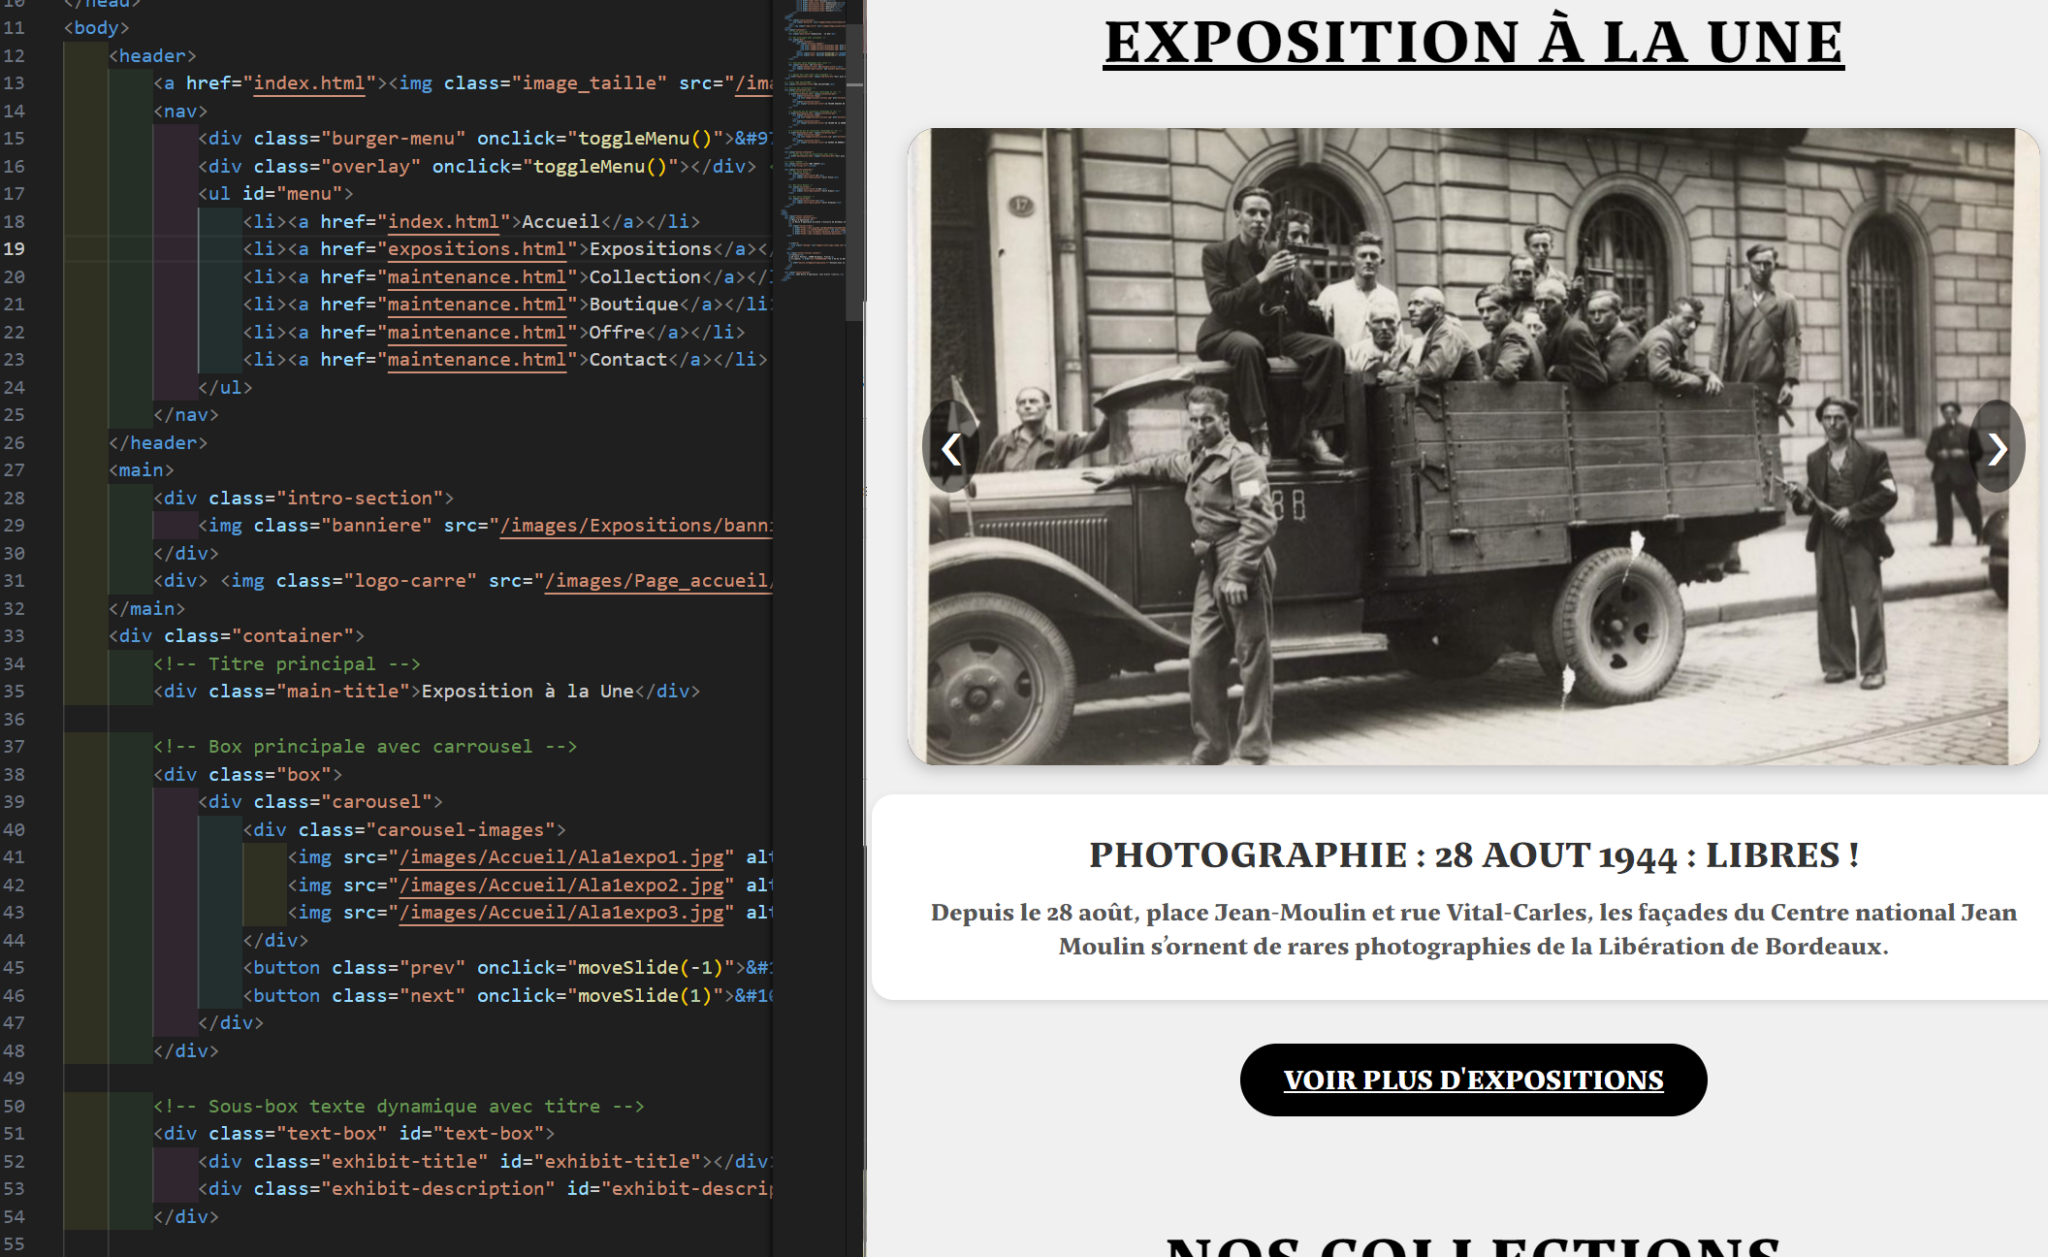This screenshot has height=1257, width=2048.
Task: Open the logo-carre image src path
Action: click(x=657, y=581)
